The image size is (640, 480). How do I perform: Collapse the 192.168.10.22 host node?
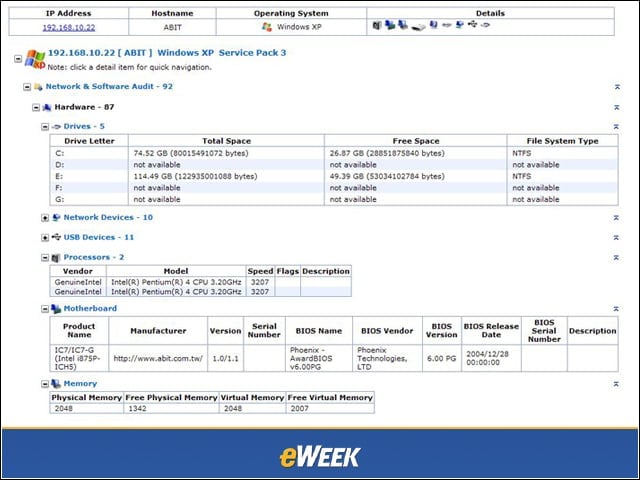coord(18,59)
